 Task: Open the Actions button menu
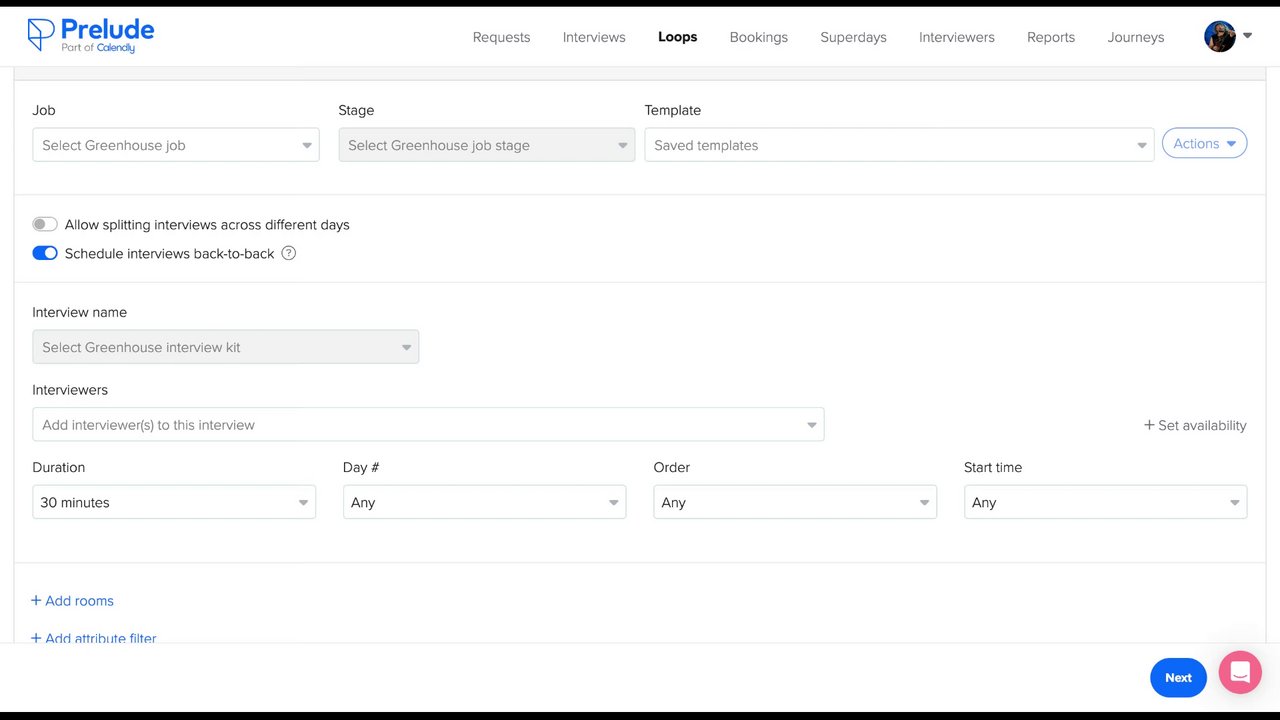[x=1204, y=144]
